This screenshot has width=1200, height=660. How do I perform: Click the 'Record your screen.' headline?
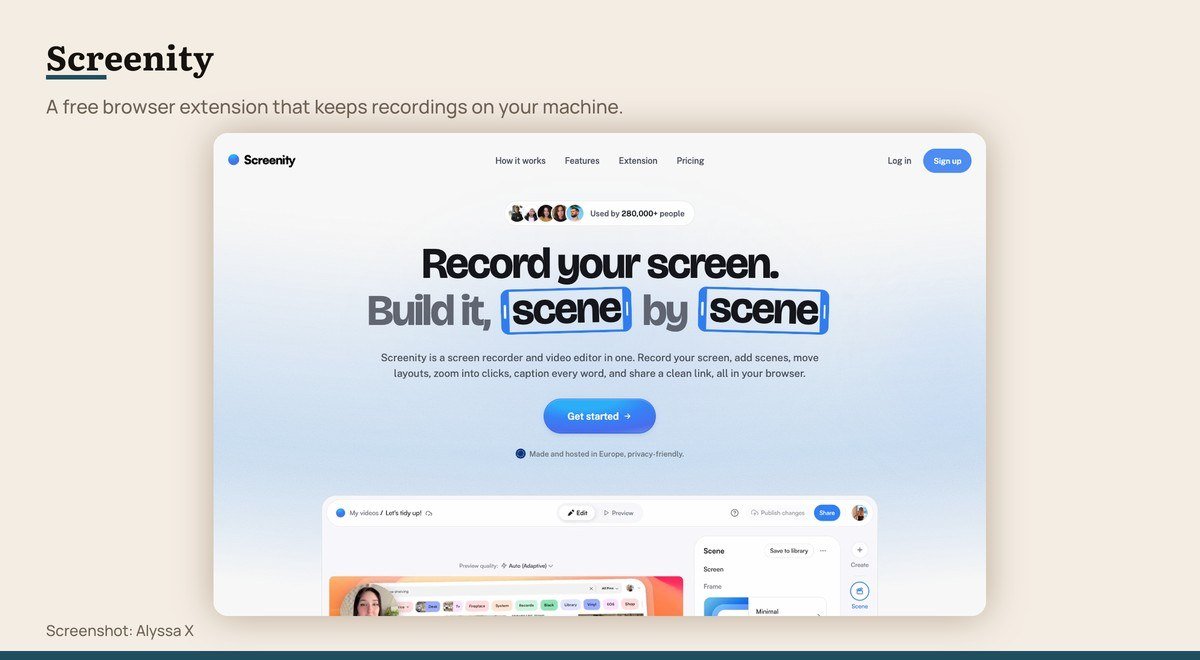point(600,264)
